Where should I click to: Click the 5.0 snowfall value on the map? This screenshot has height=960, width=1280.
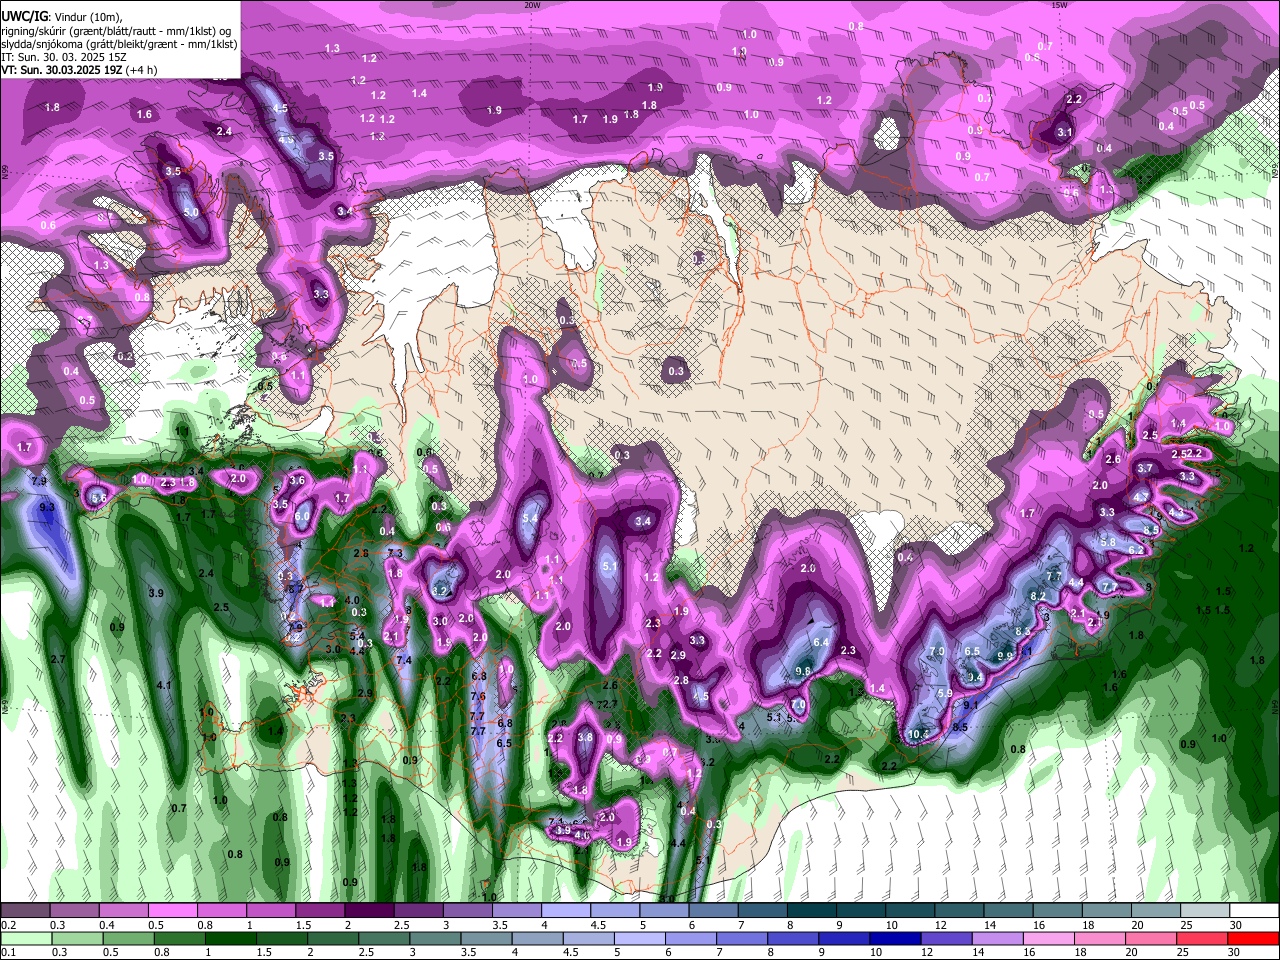(x=191, y=212)
